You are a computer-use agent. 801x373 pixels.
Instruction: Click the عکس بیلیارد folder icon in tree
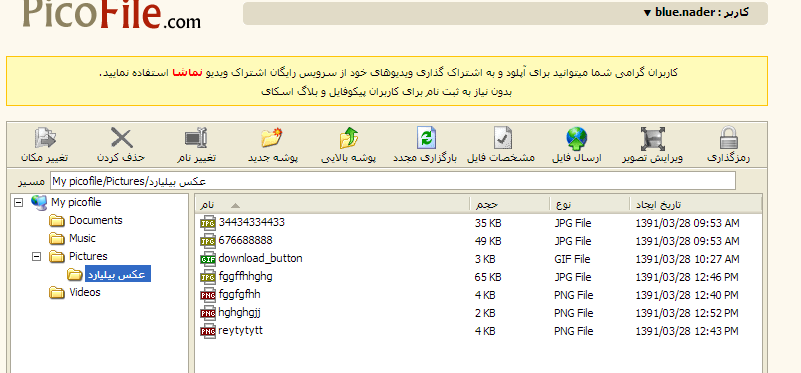(x=75, y=275)
